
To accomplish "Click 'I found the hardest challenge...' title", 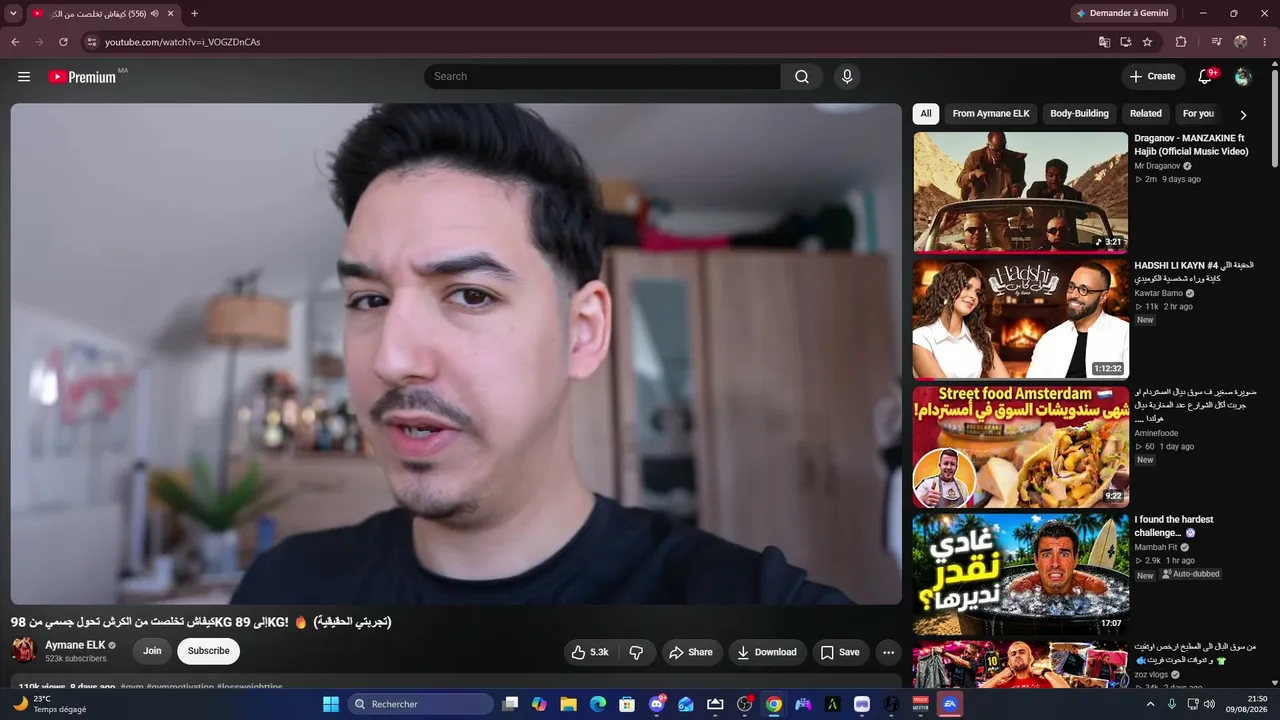I will coord(1174,526).
